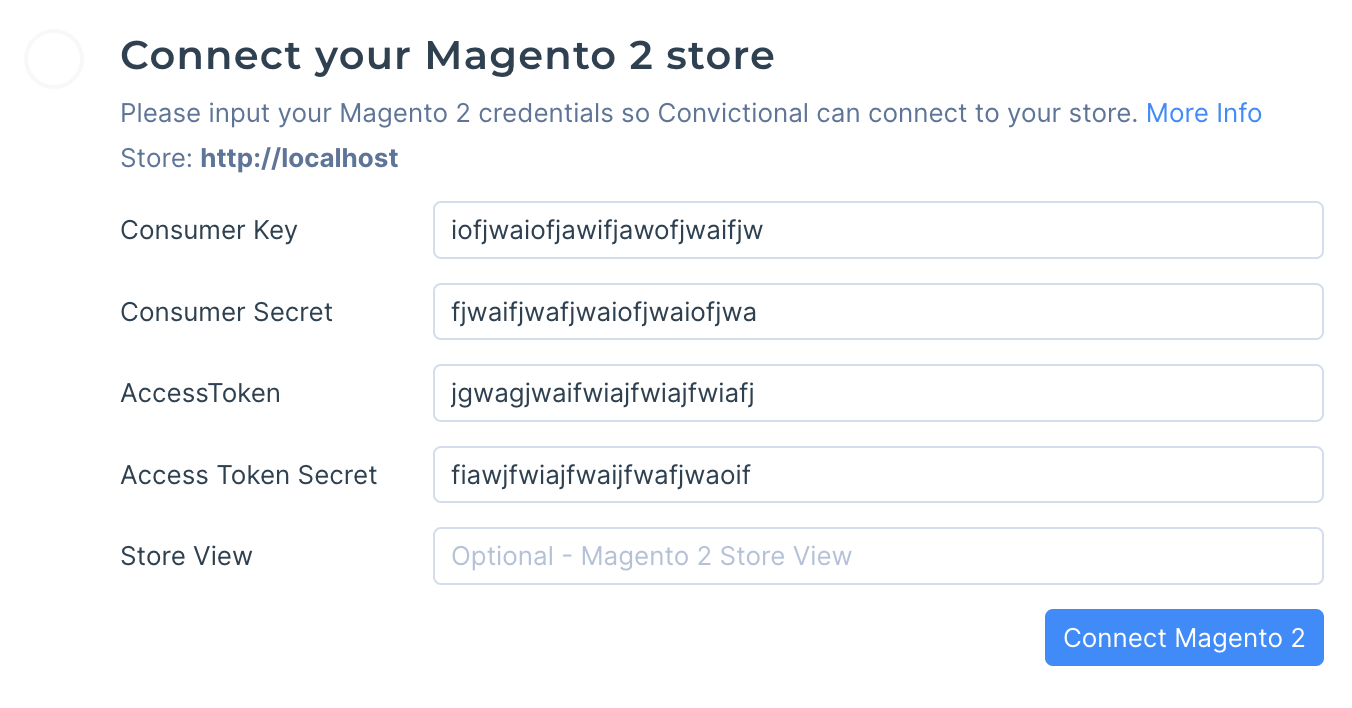The height and width of the screenshot is (708, 1352).
Task: Focus the Consumer Secret input field
Action: [877, 312]
